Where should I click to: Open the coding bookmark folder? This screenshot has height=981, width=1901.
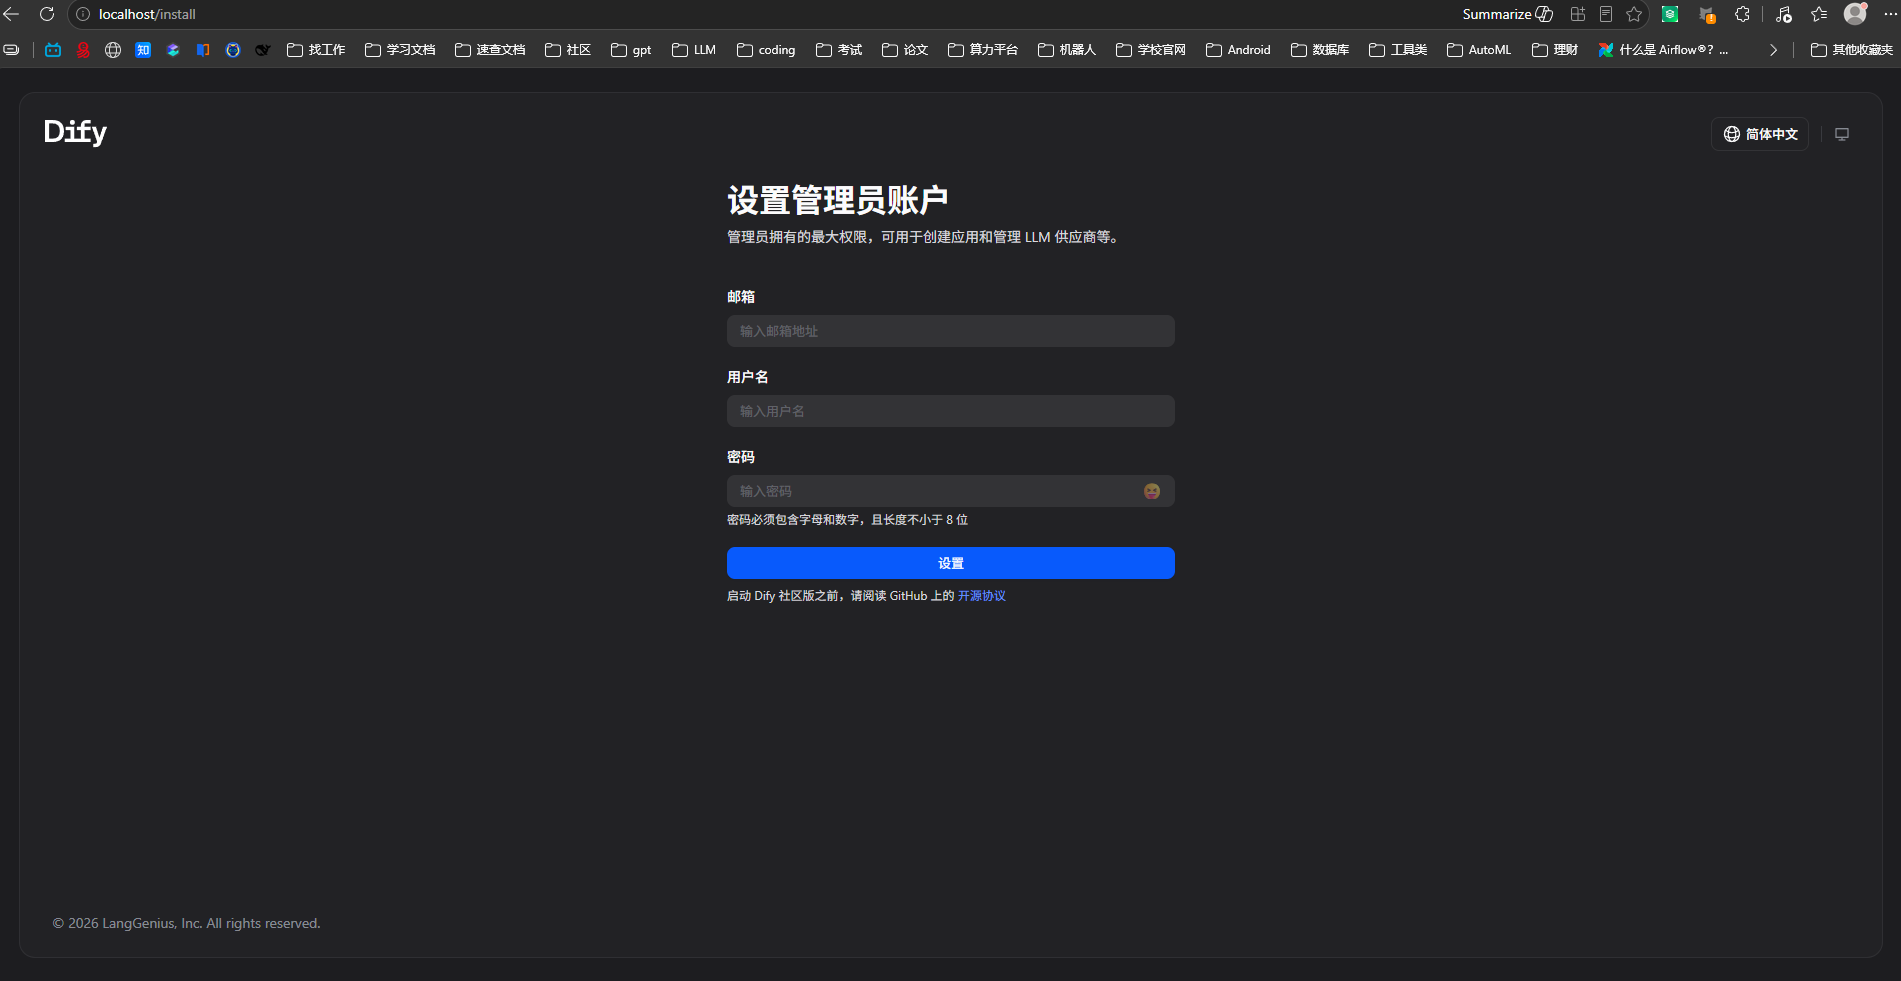766,50
